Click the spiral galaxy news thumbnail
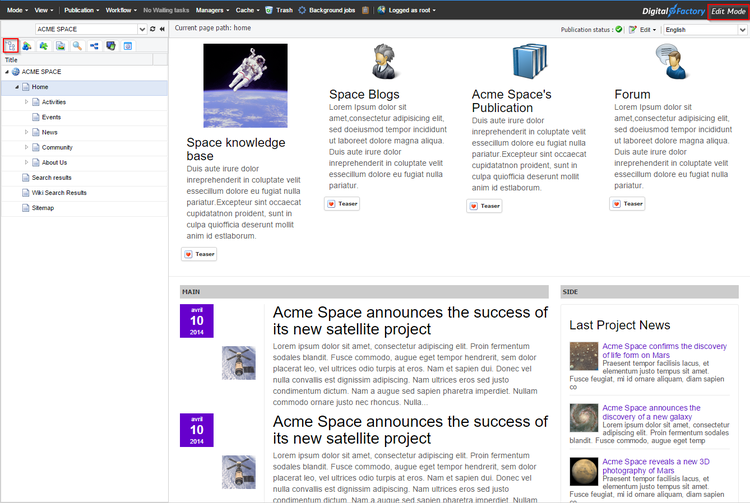This screenshot has height=503, width=750. [x=584, y=418]
